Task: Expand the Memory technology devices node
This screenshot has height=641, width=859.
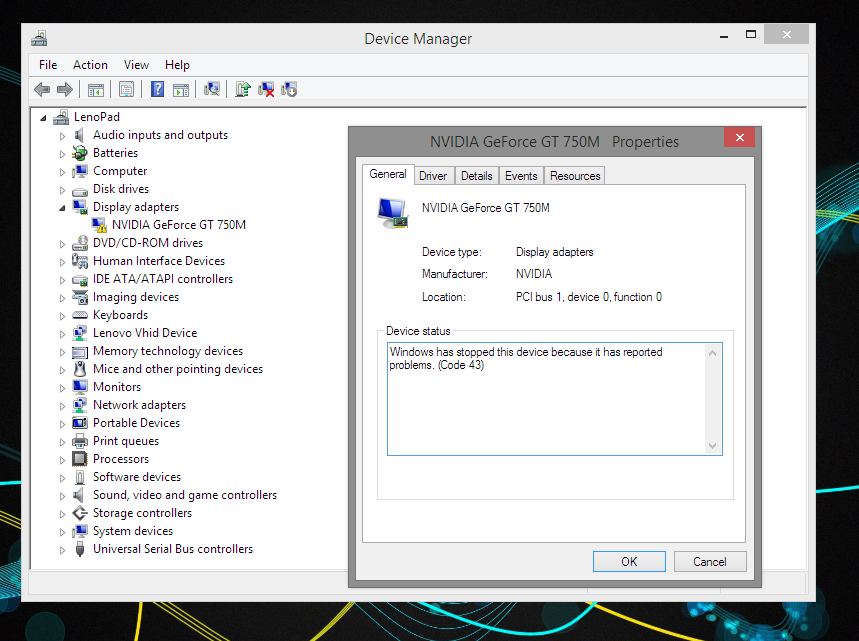Action: [x=62, y=351]
